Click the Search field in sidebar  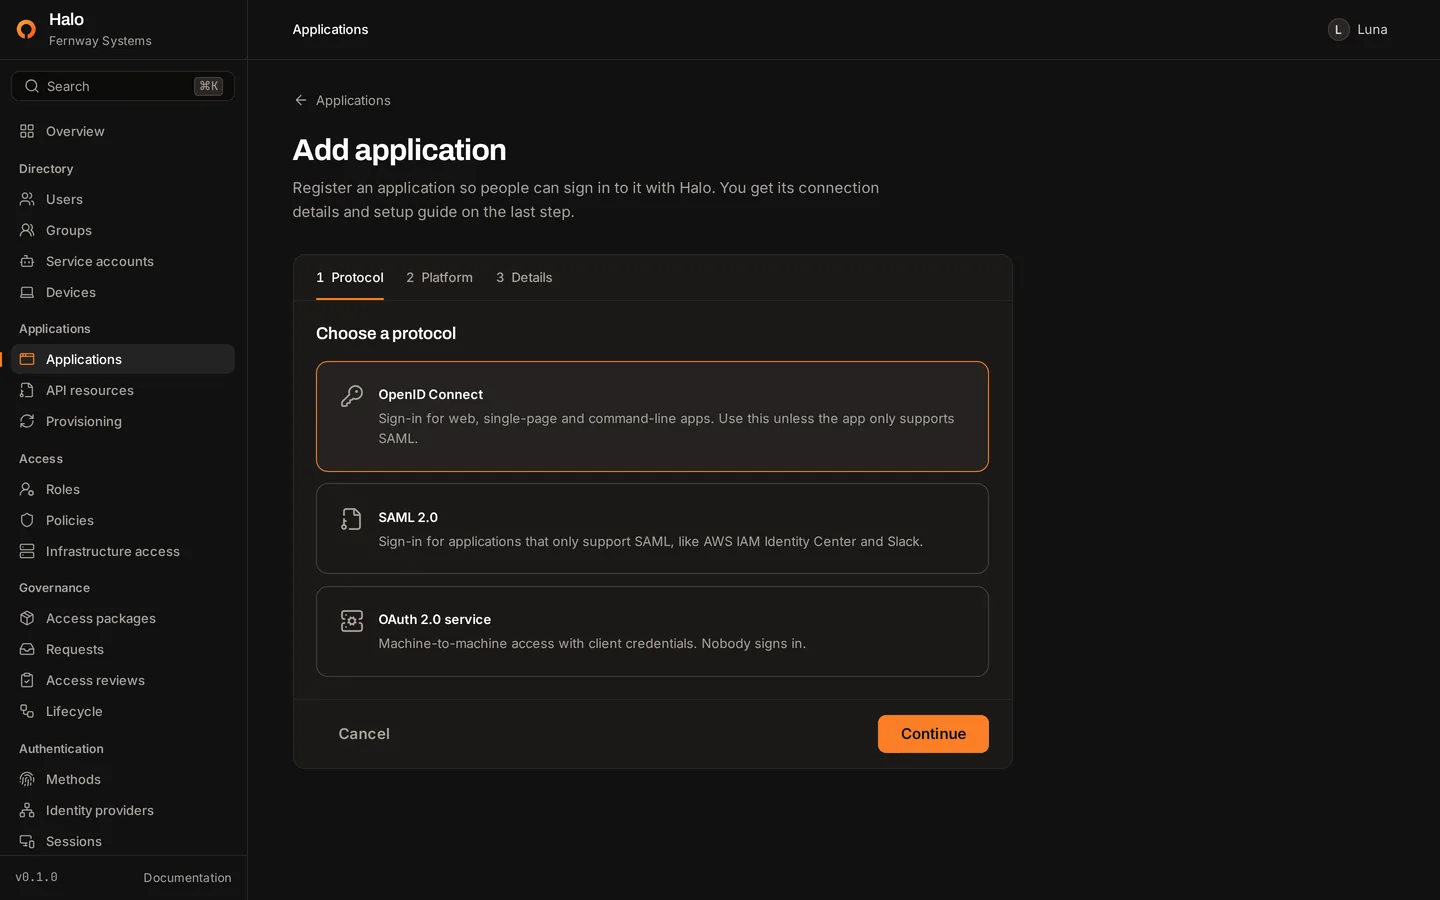click(x=123, y=86)
